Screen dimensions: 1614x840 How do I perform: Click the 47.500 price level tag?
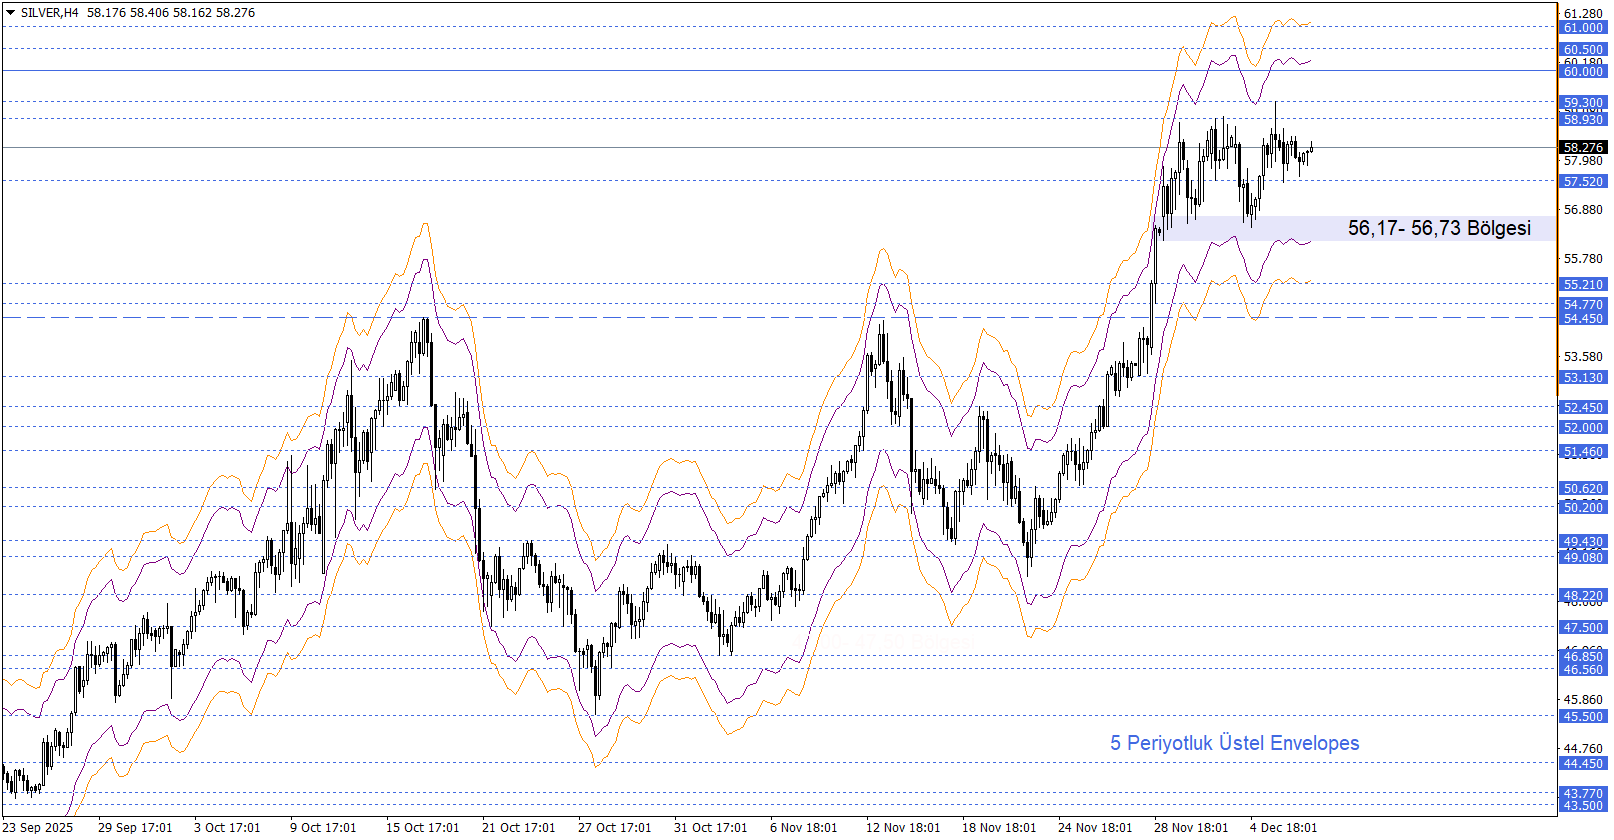point(1583,628)
